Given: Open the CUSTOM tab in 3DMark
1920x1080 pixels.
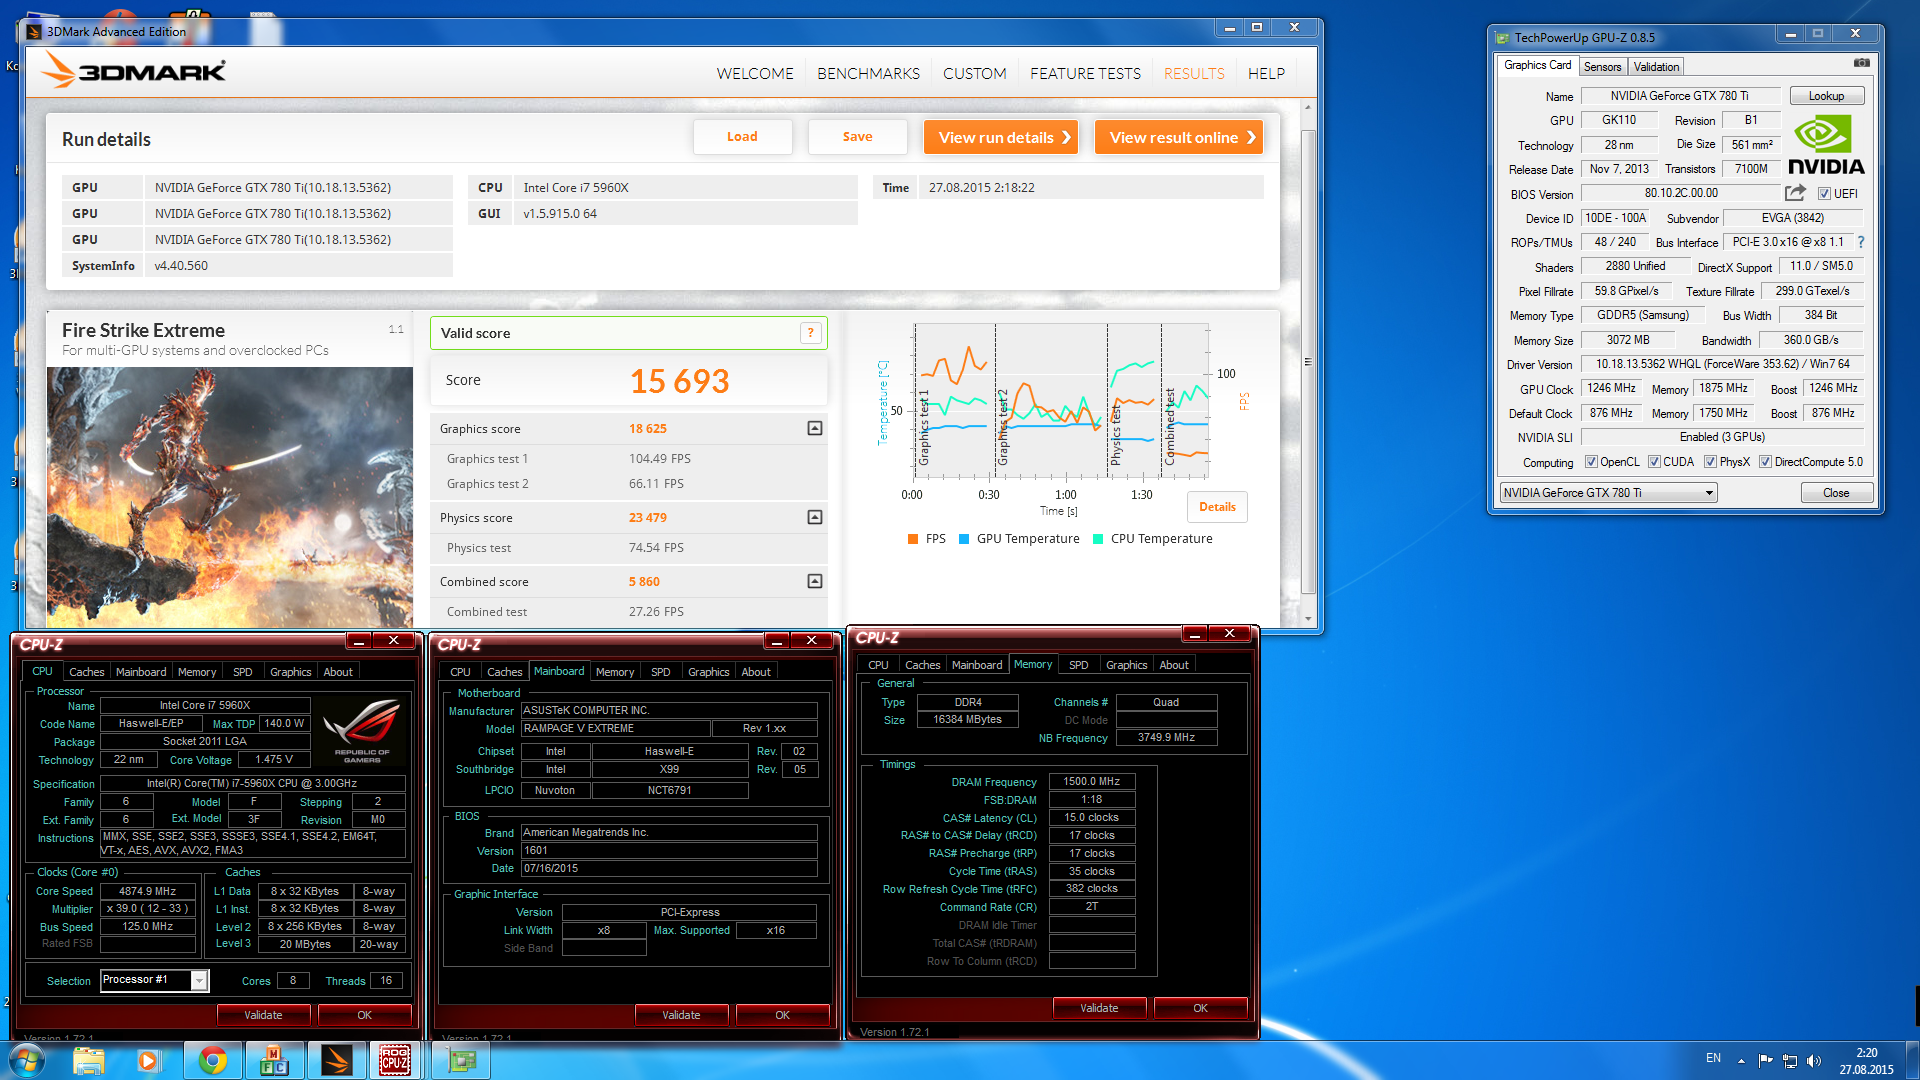Looking at the screenshot, I should 974,74.
